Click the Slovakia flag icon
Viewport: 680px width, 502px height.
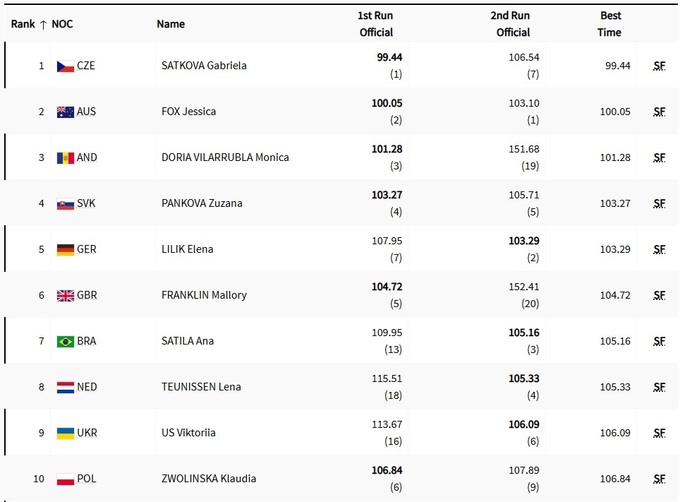(65, 204)
